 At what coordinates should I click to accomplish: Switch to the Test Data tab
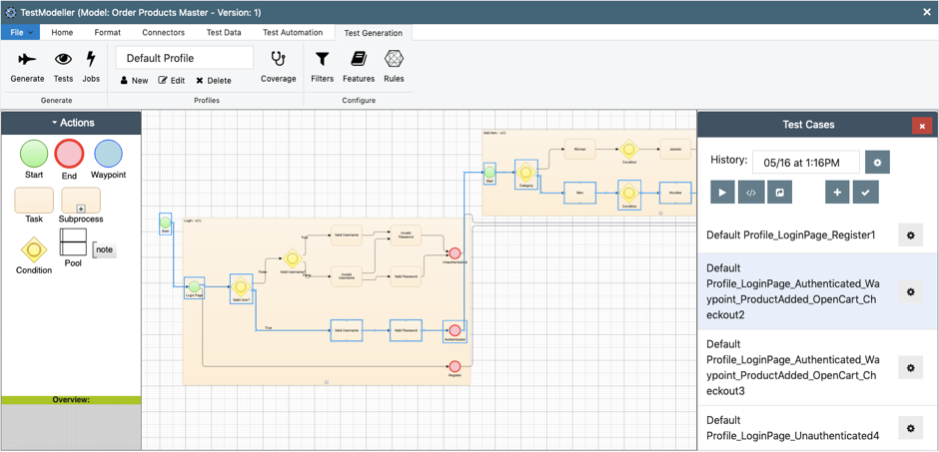point(224,32)
